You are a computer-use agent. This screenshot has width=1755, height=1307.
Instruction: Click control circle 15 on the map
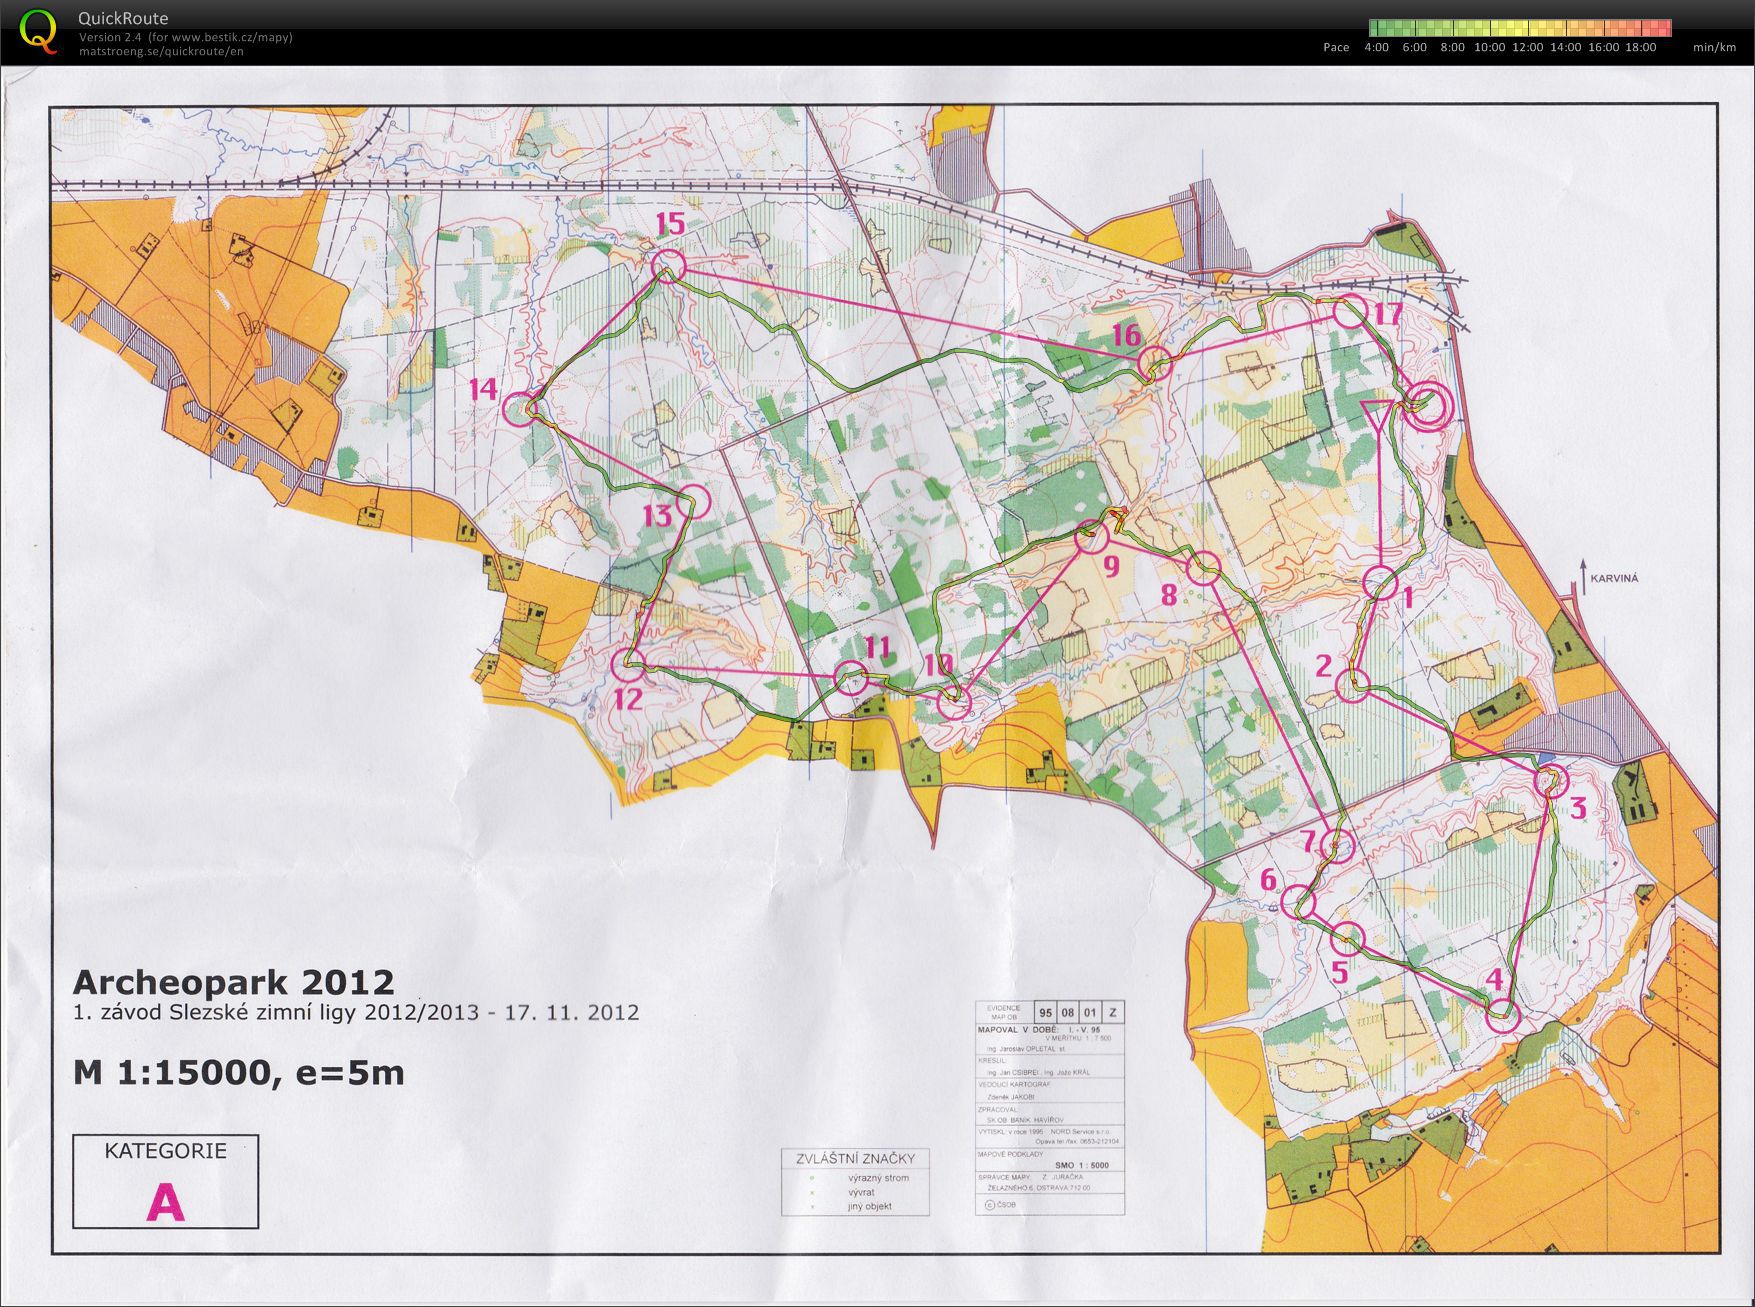pyautogui.click(x=668, y=267)
